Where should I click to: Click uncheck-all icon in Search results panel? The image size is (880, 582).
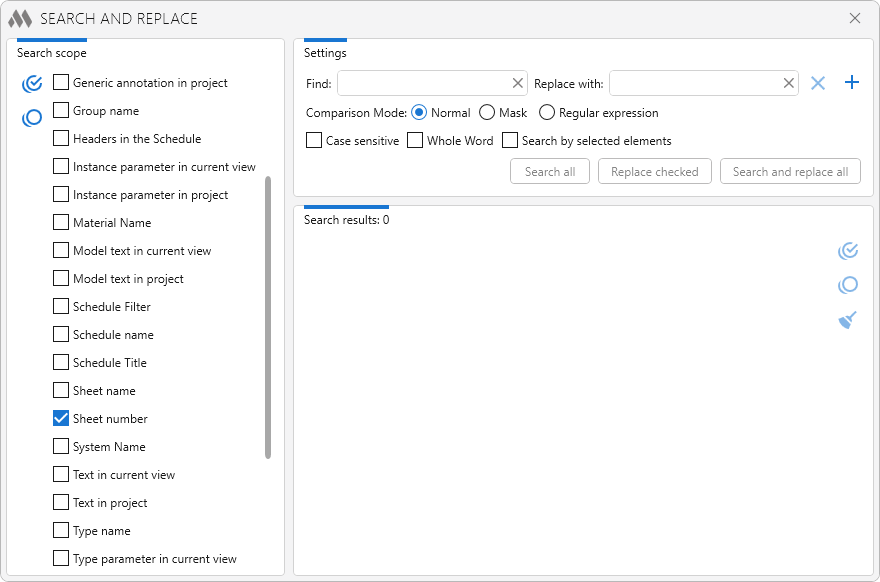point(848,286)
